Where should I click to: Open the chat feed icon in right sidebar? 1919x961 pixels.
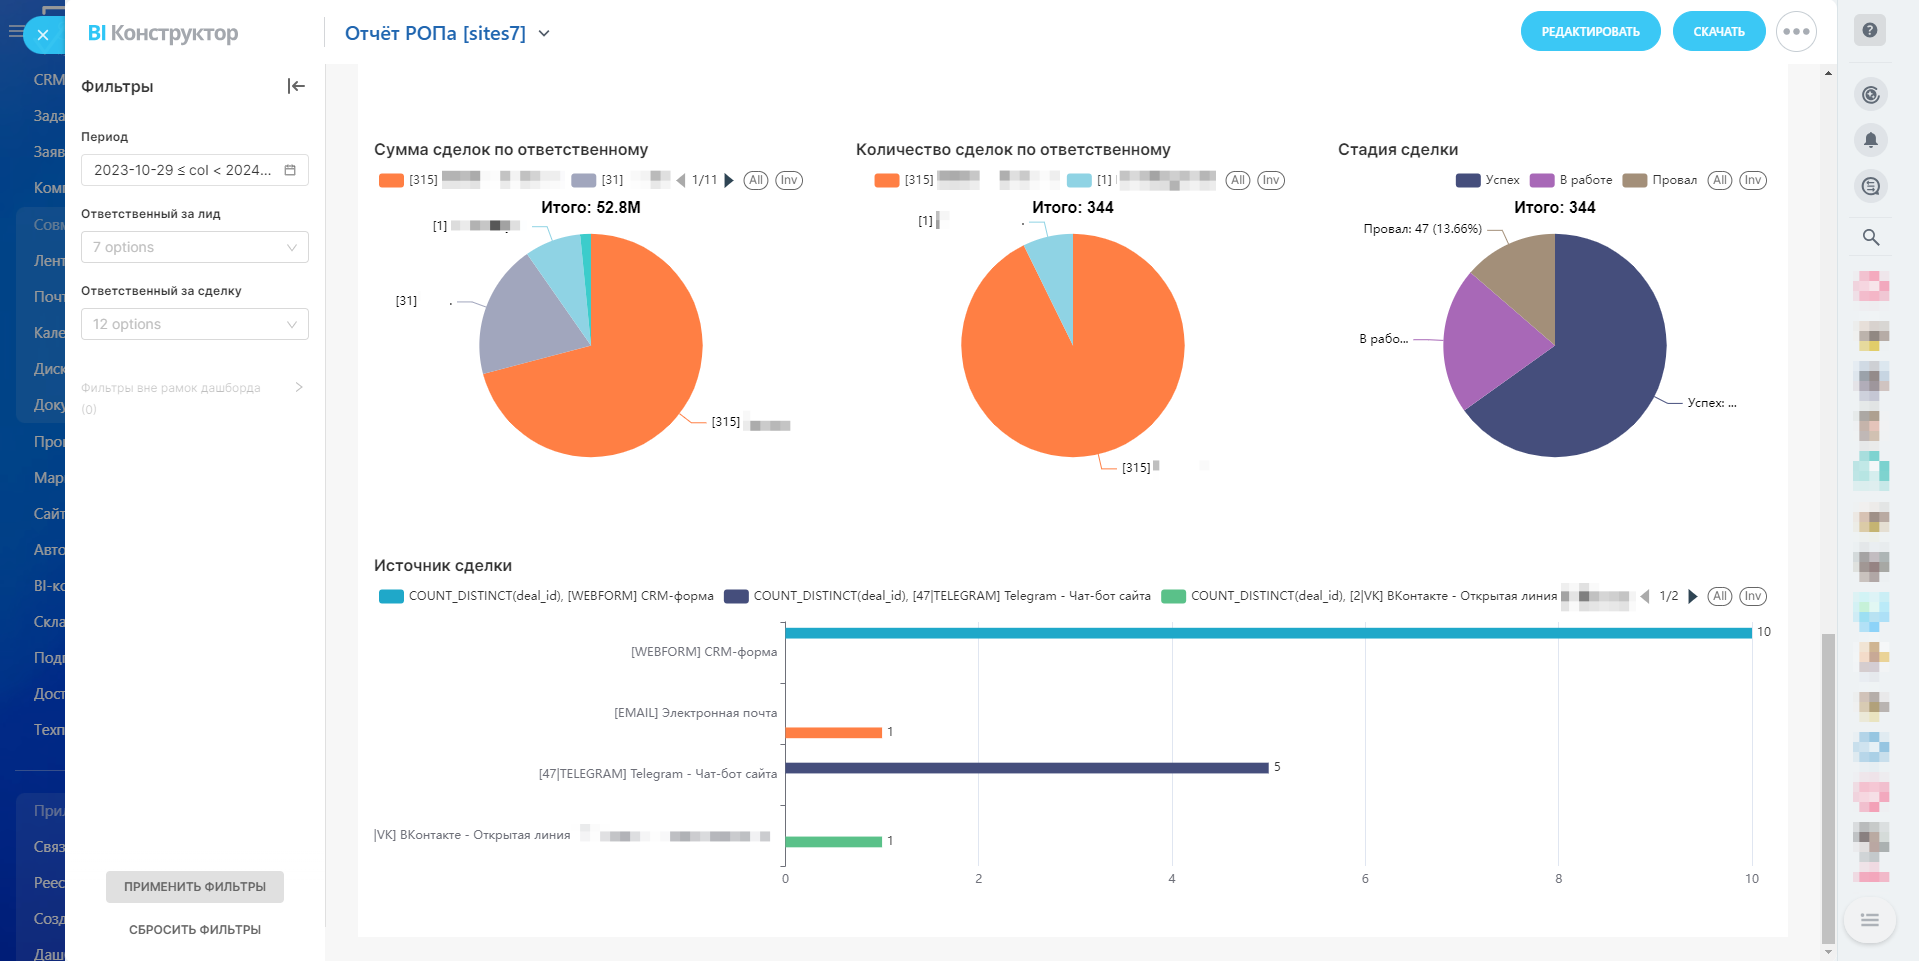click(1870, 186)
